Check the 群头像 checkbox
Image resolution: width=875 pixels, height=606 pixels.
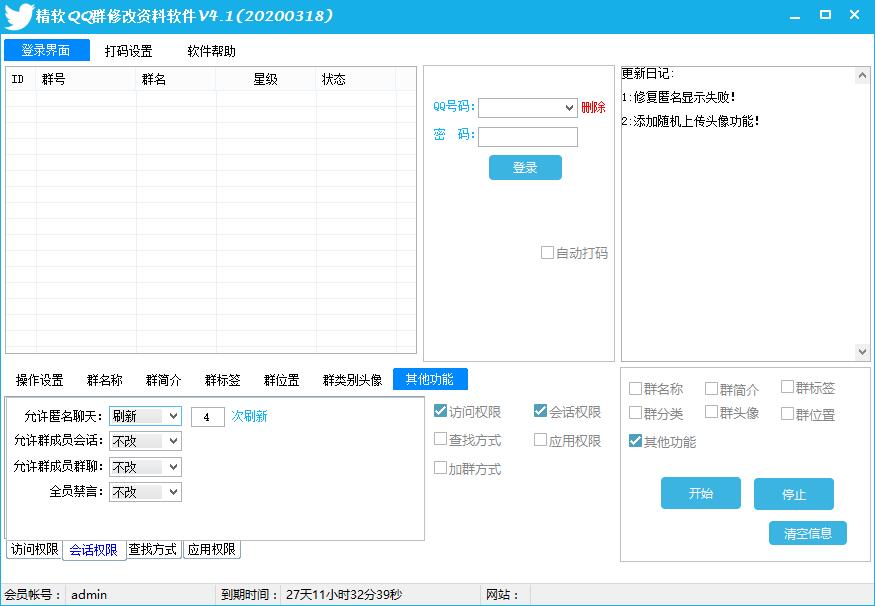tap(711, 412)
